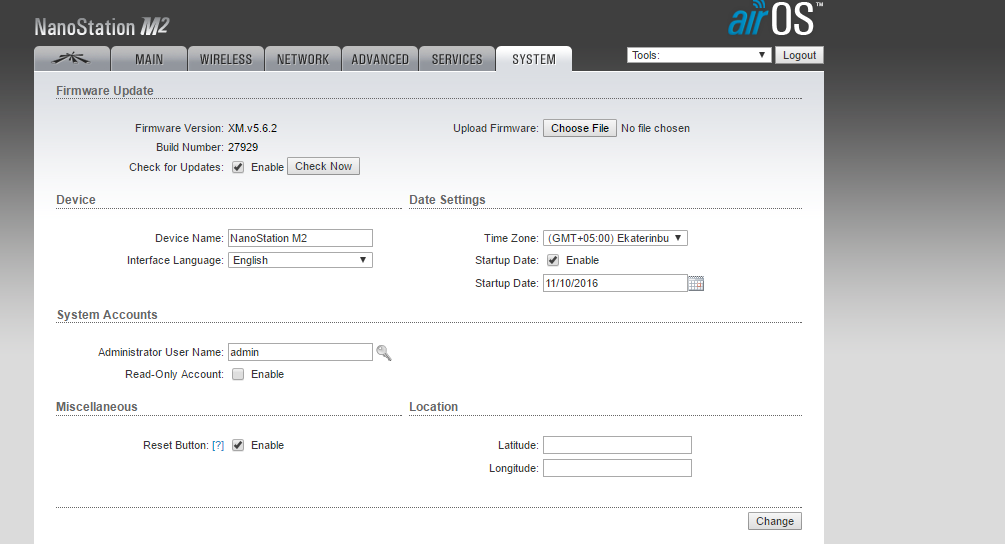This screenshot has height=544, width=1005.
Task: Toggle the Reset Button Enable checkbox
Action: coord(238,445)
